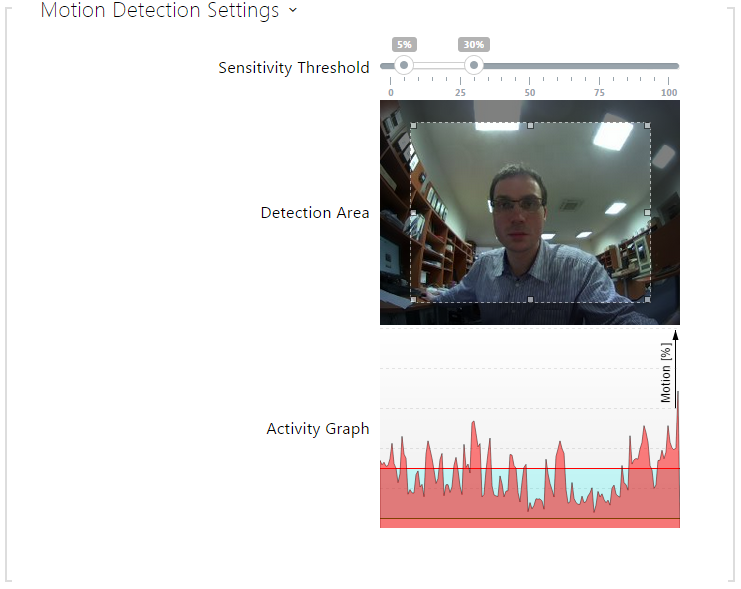This screenshot has width=741, height=589.
Task: Click the upper red threshold line in the Activity Graph
Action: point(530,468)
